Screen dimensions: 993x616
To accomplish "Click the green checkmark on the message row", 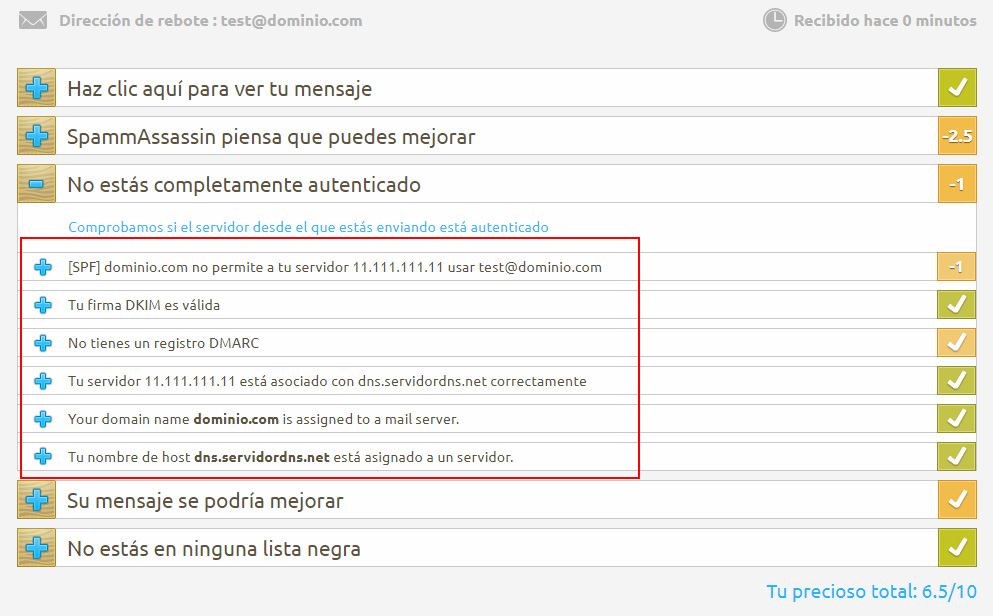I will [956, 88].
